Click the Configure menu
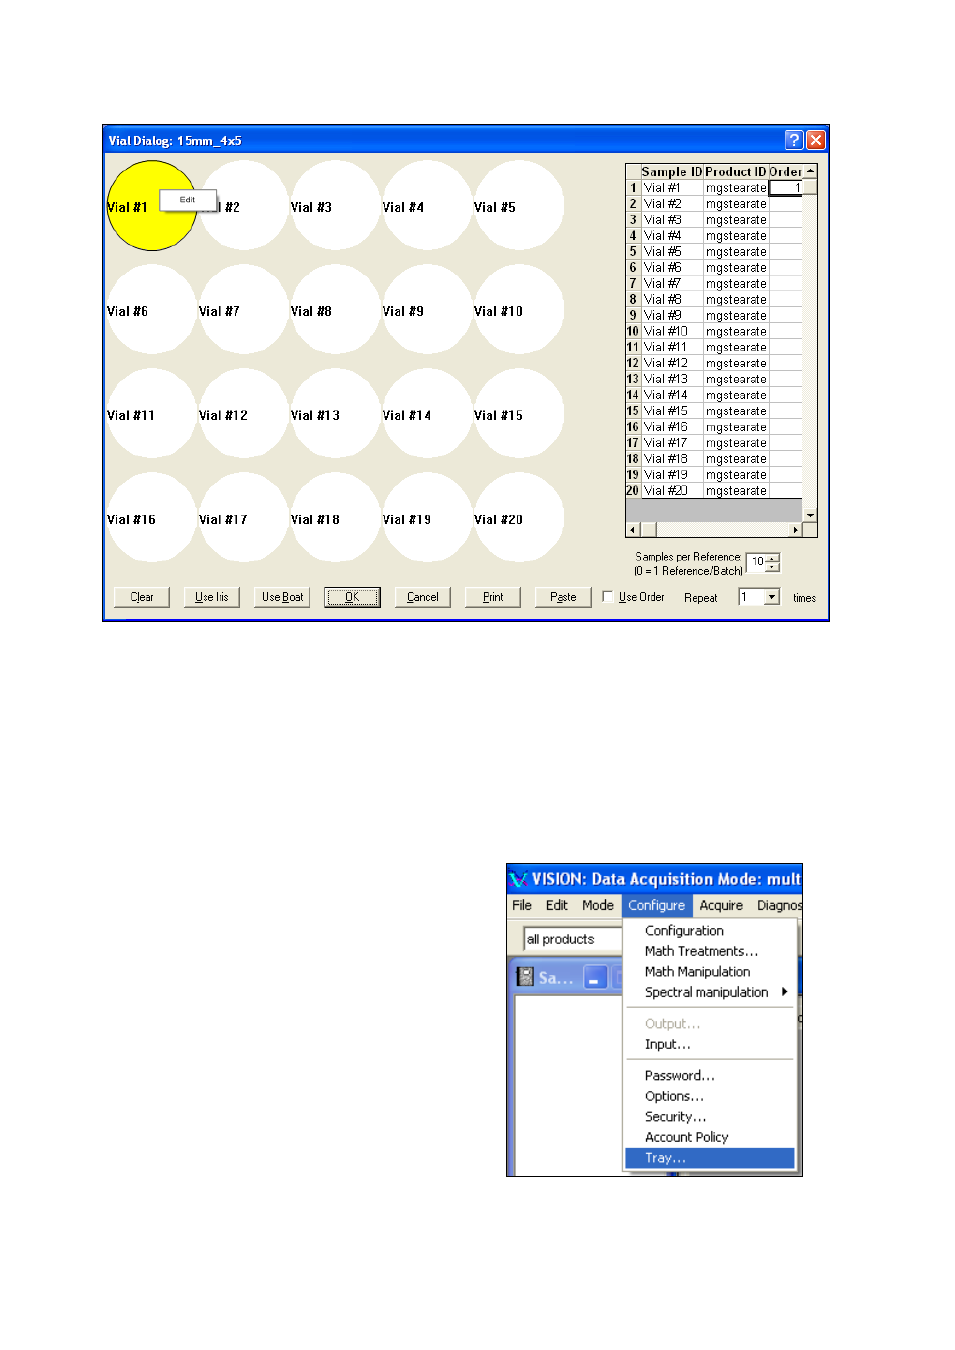 [x=657, y=905]
